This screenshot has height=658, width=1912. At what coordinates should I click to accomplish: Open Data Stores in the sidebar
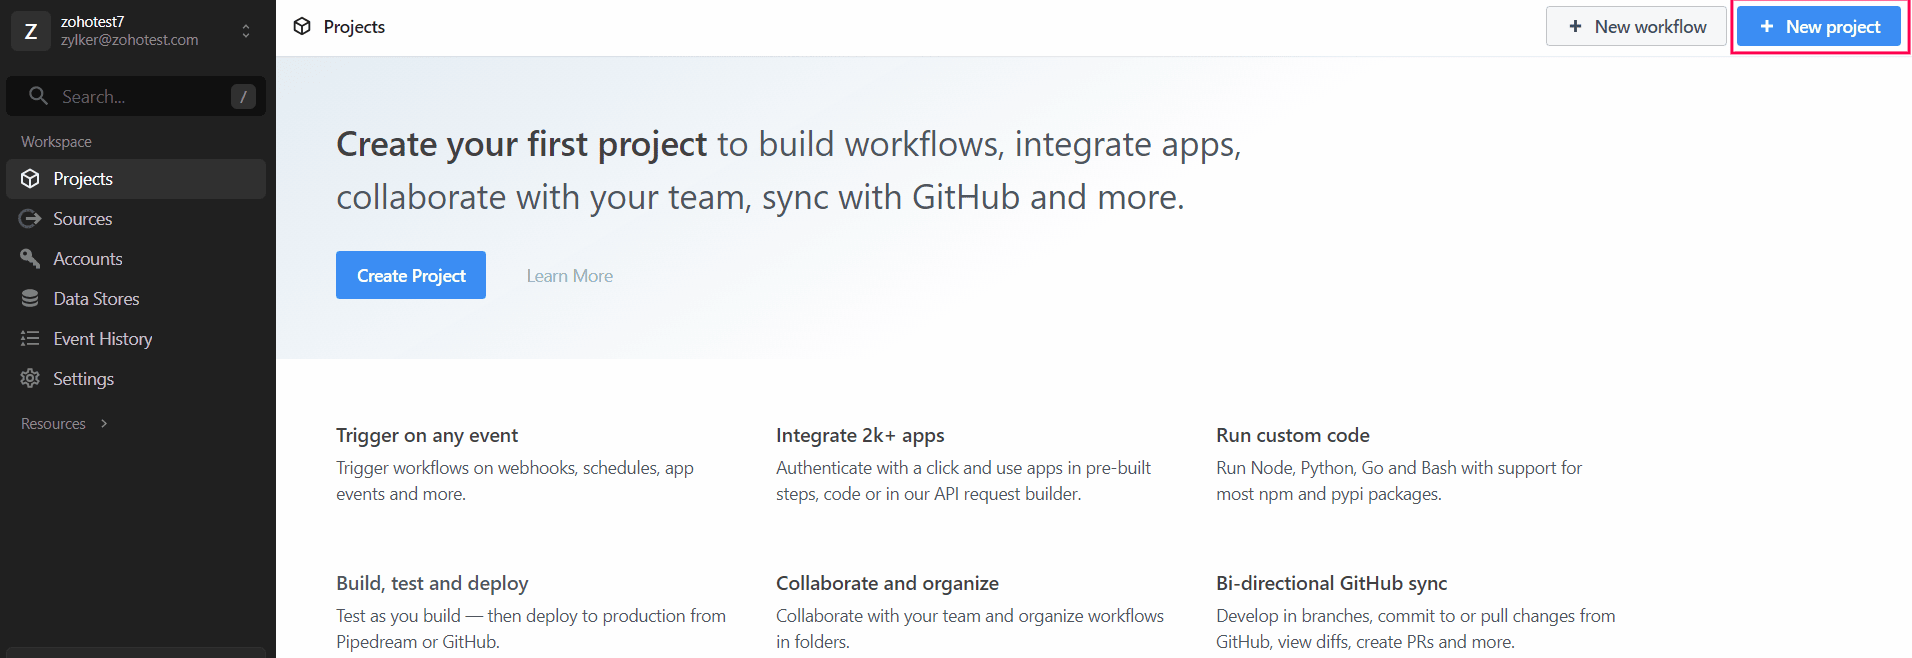[136, 299]
